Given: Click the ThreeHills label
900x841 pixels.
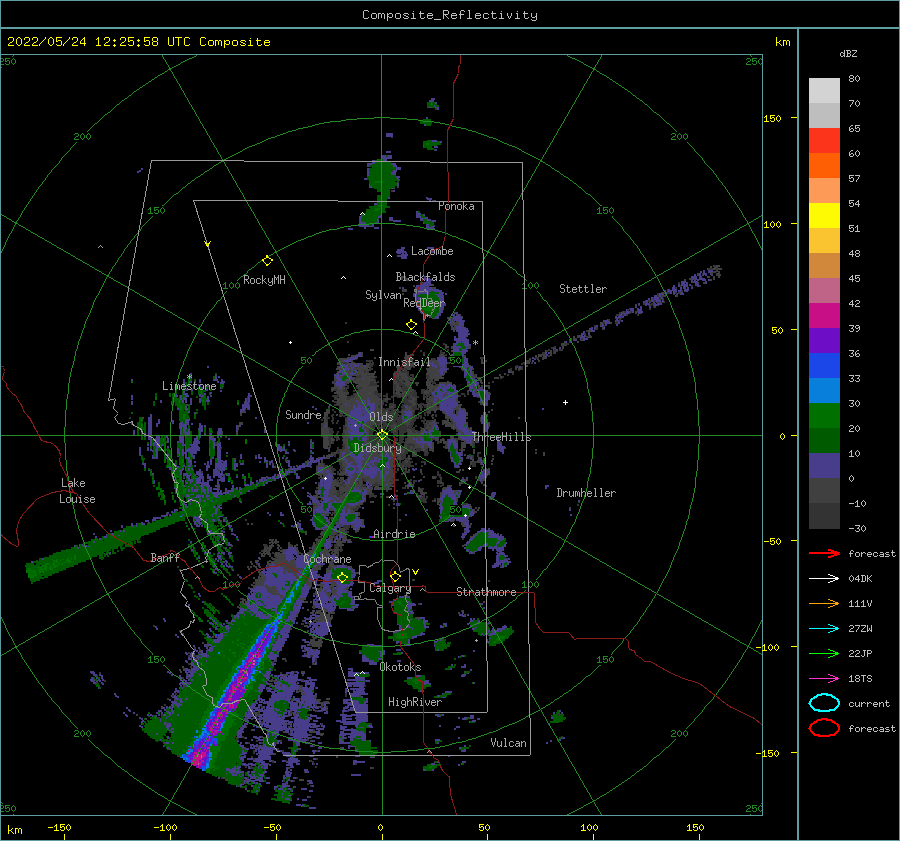Looking at the screenshot, I should [502, 437].
